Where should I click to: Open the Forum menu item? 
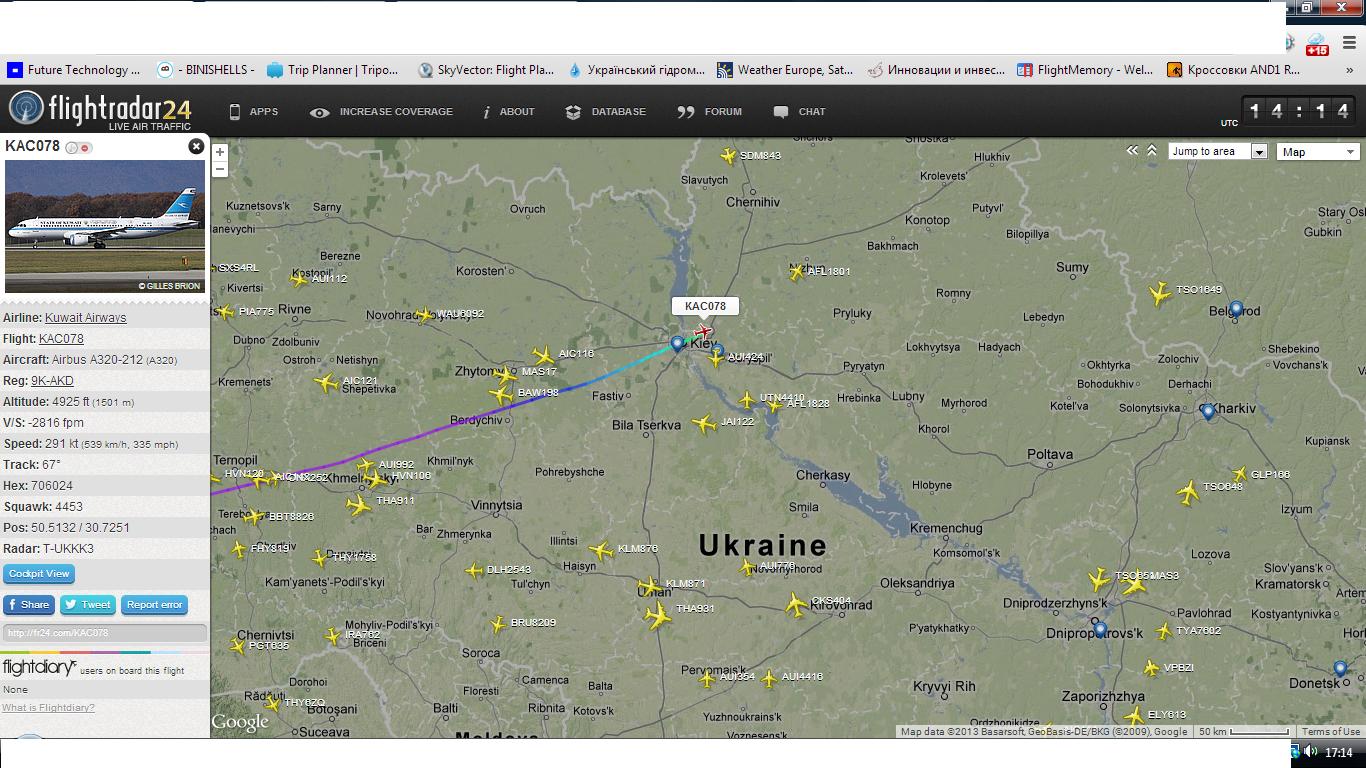(x=710, y=112)
